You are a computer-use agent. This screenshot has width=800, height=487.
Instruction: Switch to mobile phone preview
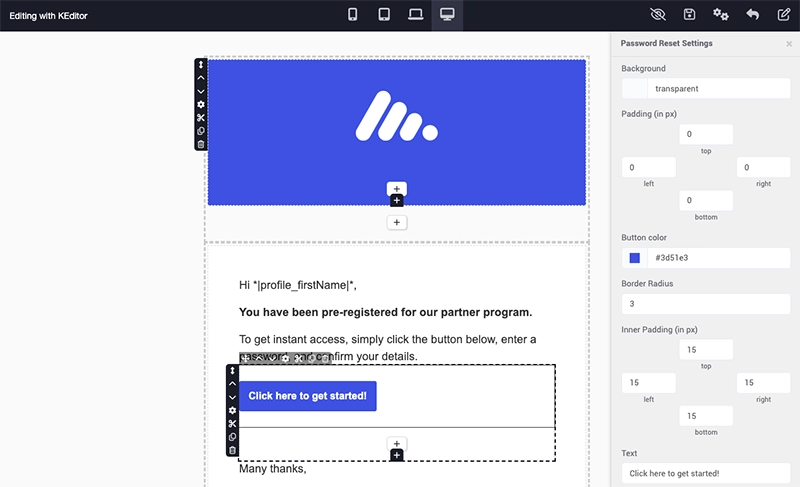click(x=353, y=15)
